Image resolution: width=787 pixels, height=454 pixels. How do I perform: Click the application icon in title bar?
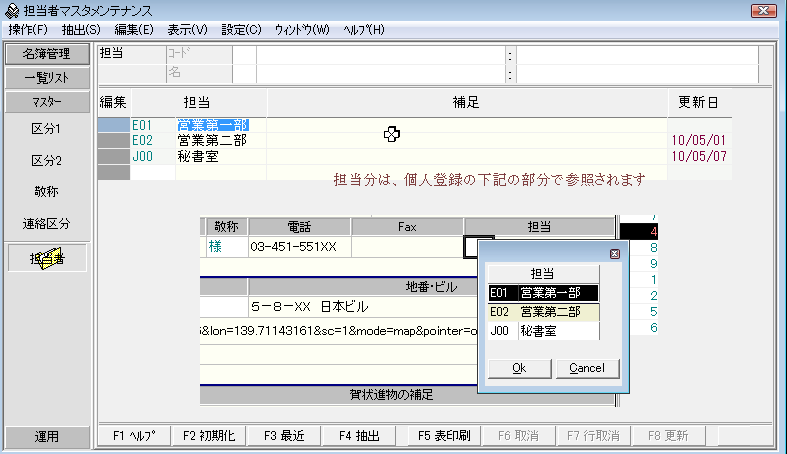(12, 11)
